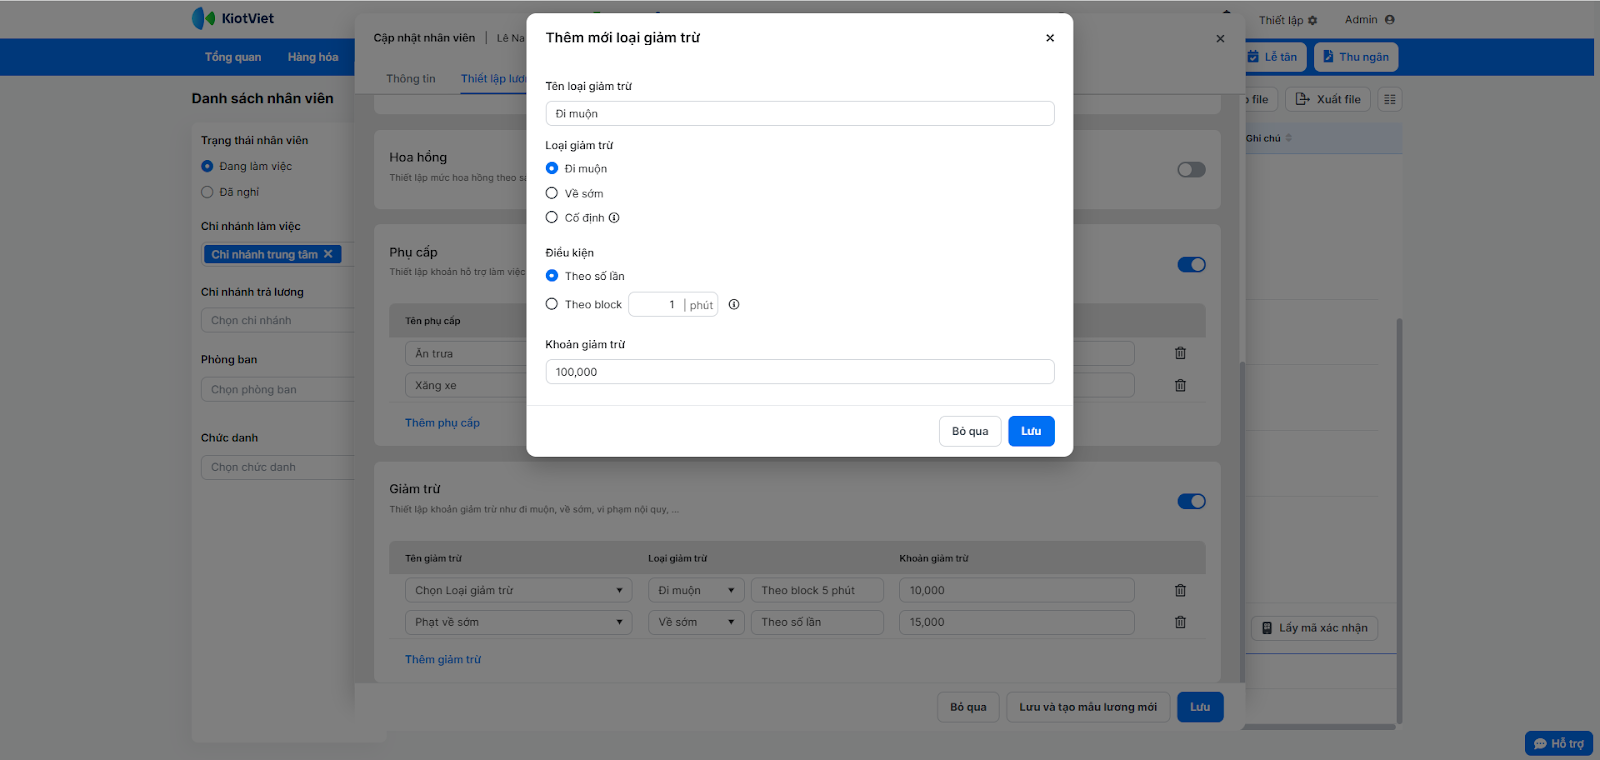
Task: Click the Tên loại giảm trừ field
Action: pos(799,114)
